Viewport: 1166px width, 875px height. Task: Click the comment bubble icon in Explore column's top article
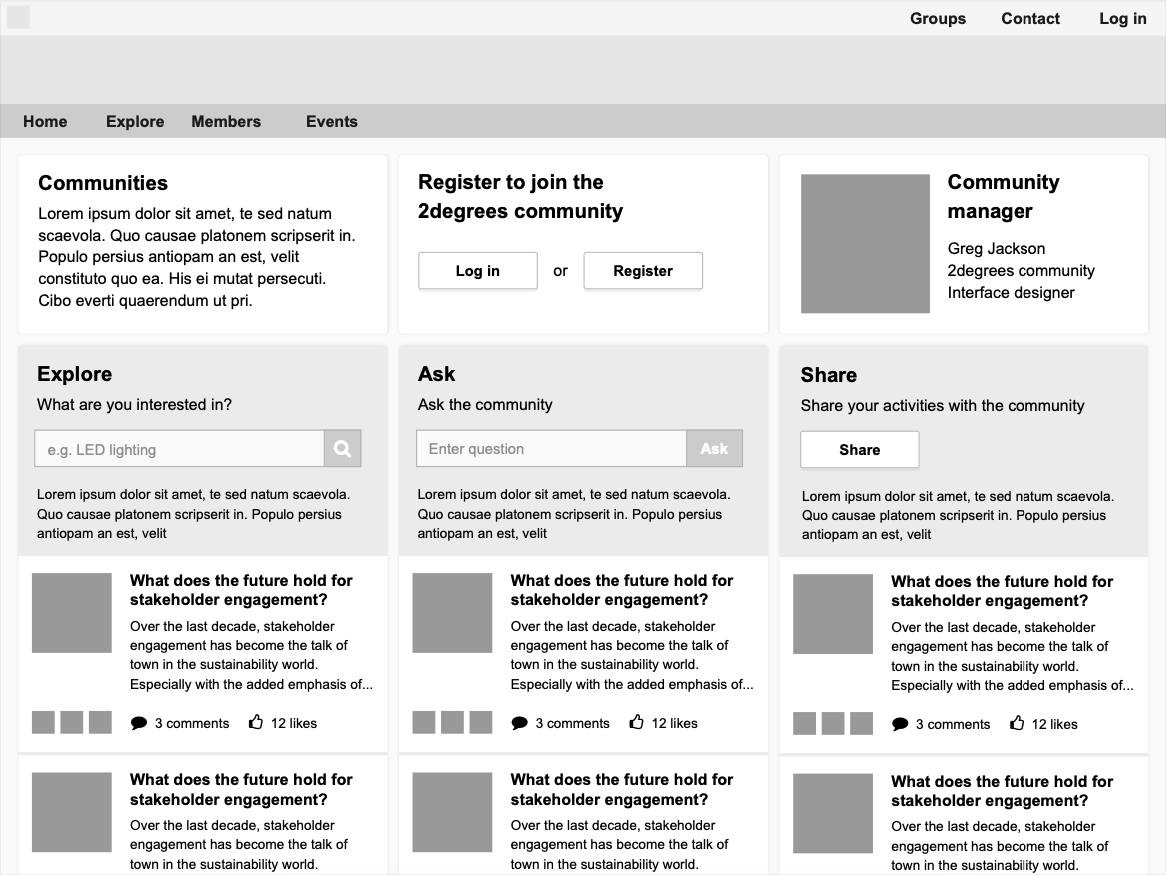click(x=138, y=723)
